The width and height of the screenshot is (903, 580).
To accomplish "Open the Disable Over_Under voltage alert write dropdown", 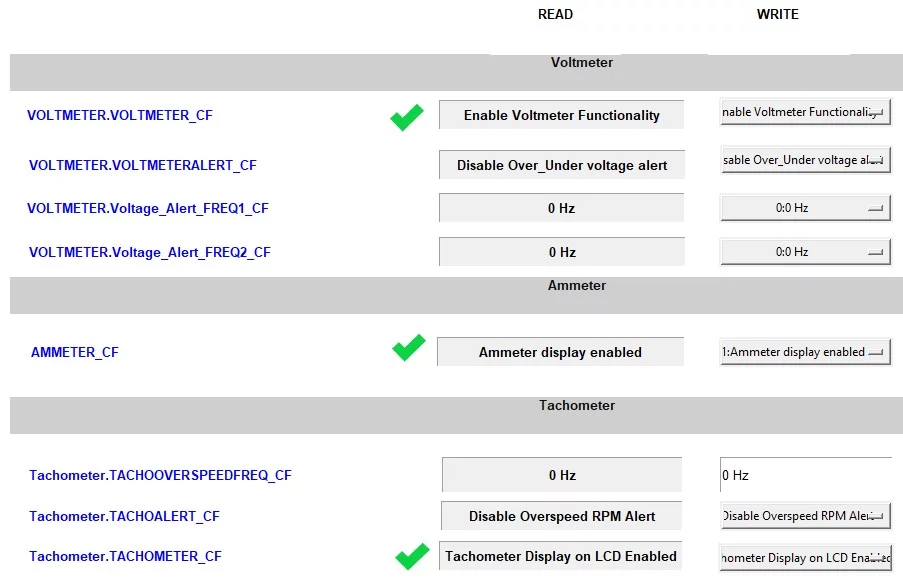I will click(805, 160).
